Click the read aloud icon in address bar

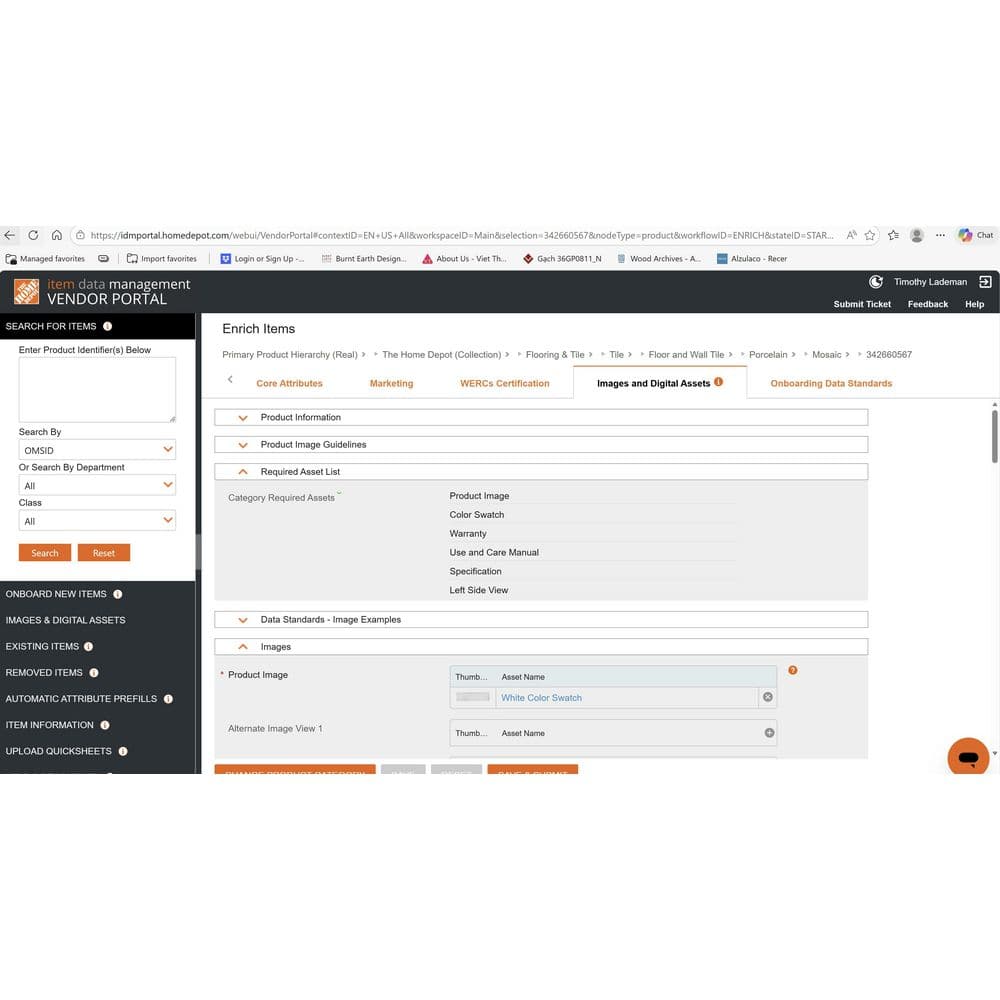point(851,235)
